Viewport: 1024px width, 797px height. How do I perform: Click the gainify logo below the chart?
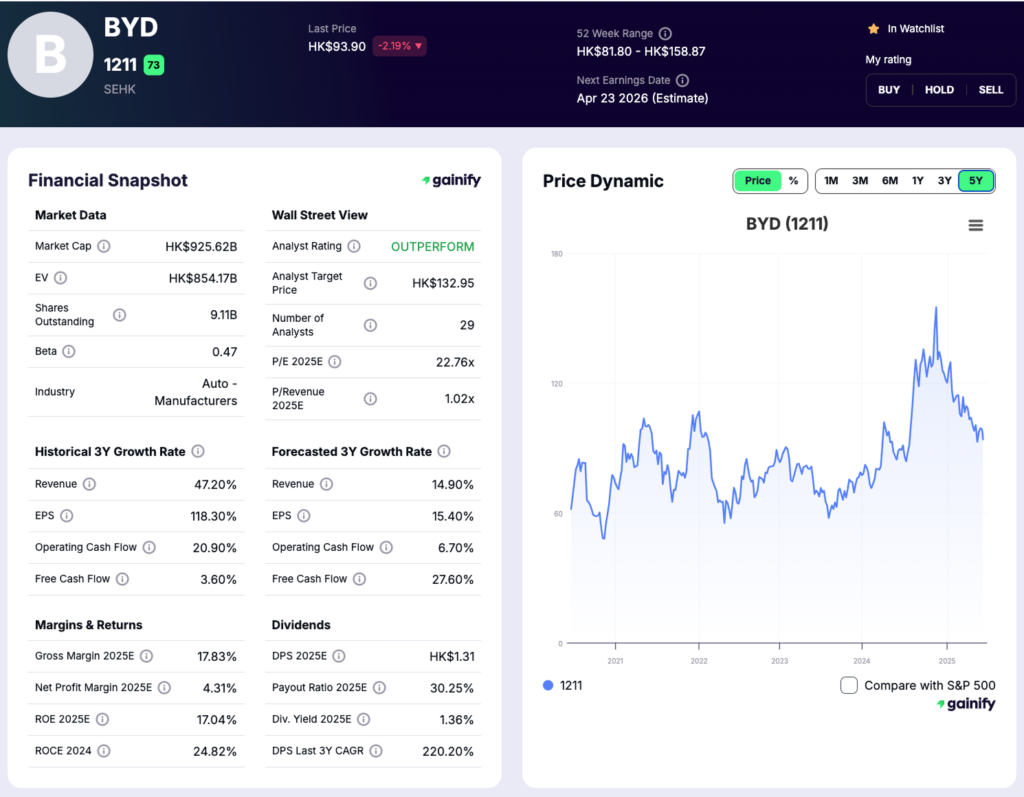pos(966,703)
